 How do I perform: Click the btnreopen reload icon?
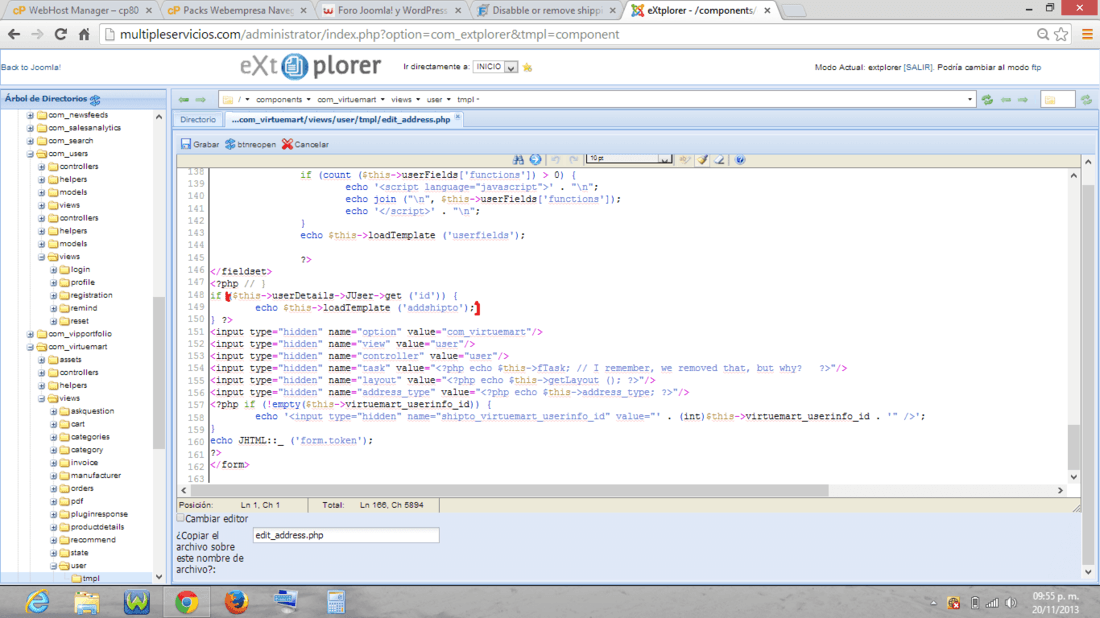point(230,144)
